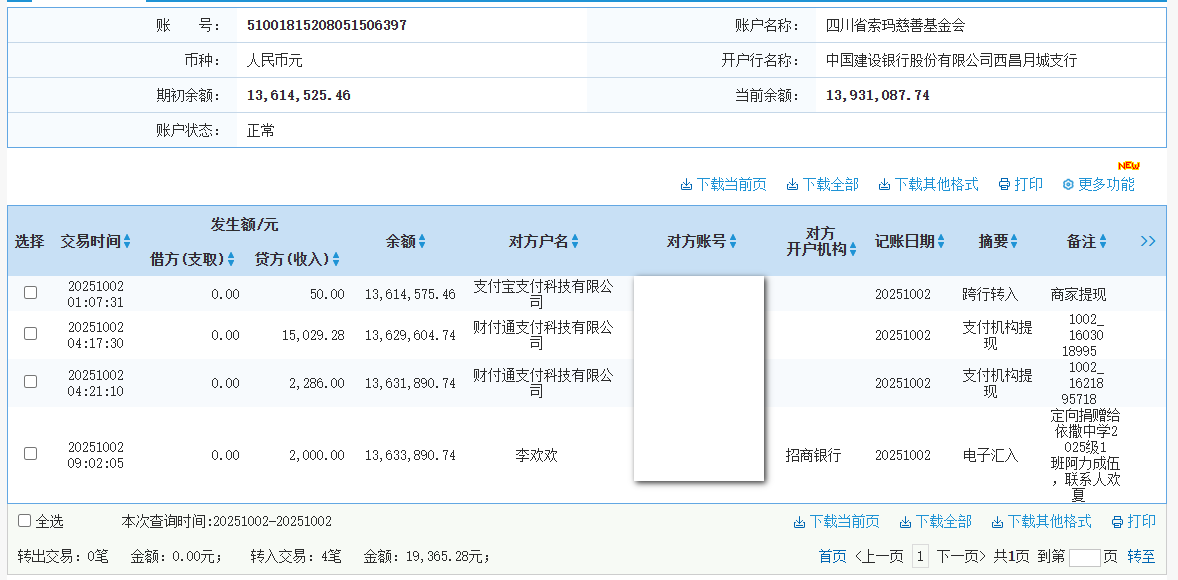This screenshot has height=580, width=1178.
Task: Click the top 下载全部 download icon
Action: (x=792, y=185)
